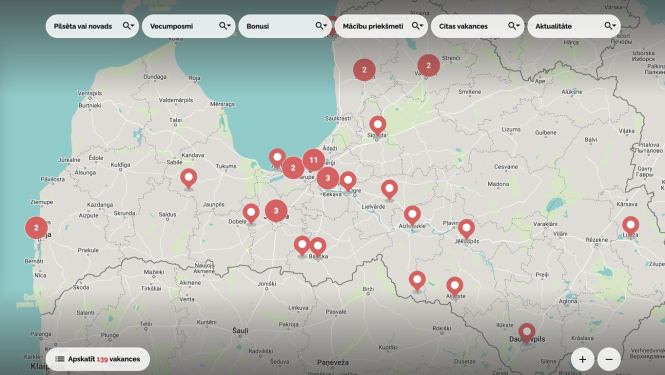This screenshot has height=375, width=665.
Task: Click the Saulkrasti town label
Action: [338, 119]
